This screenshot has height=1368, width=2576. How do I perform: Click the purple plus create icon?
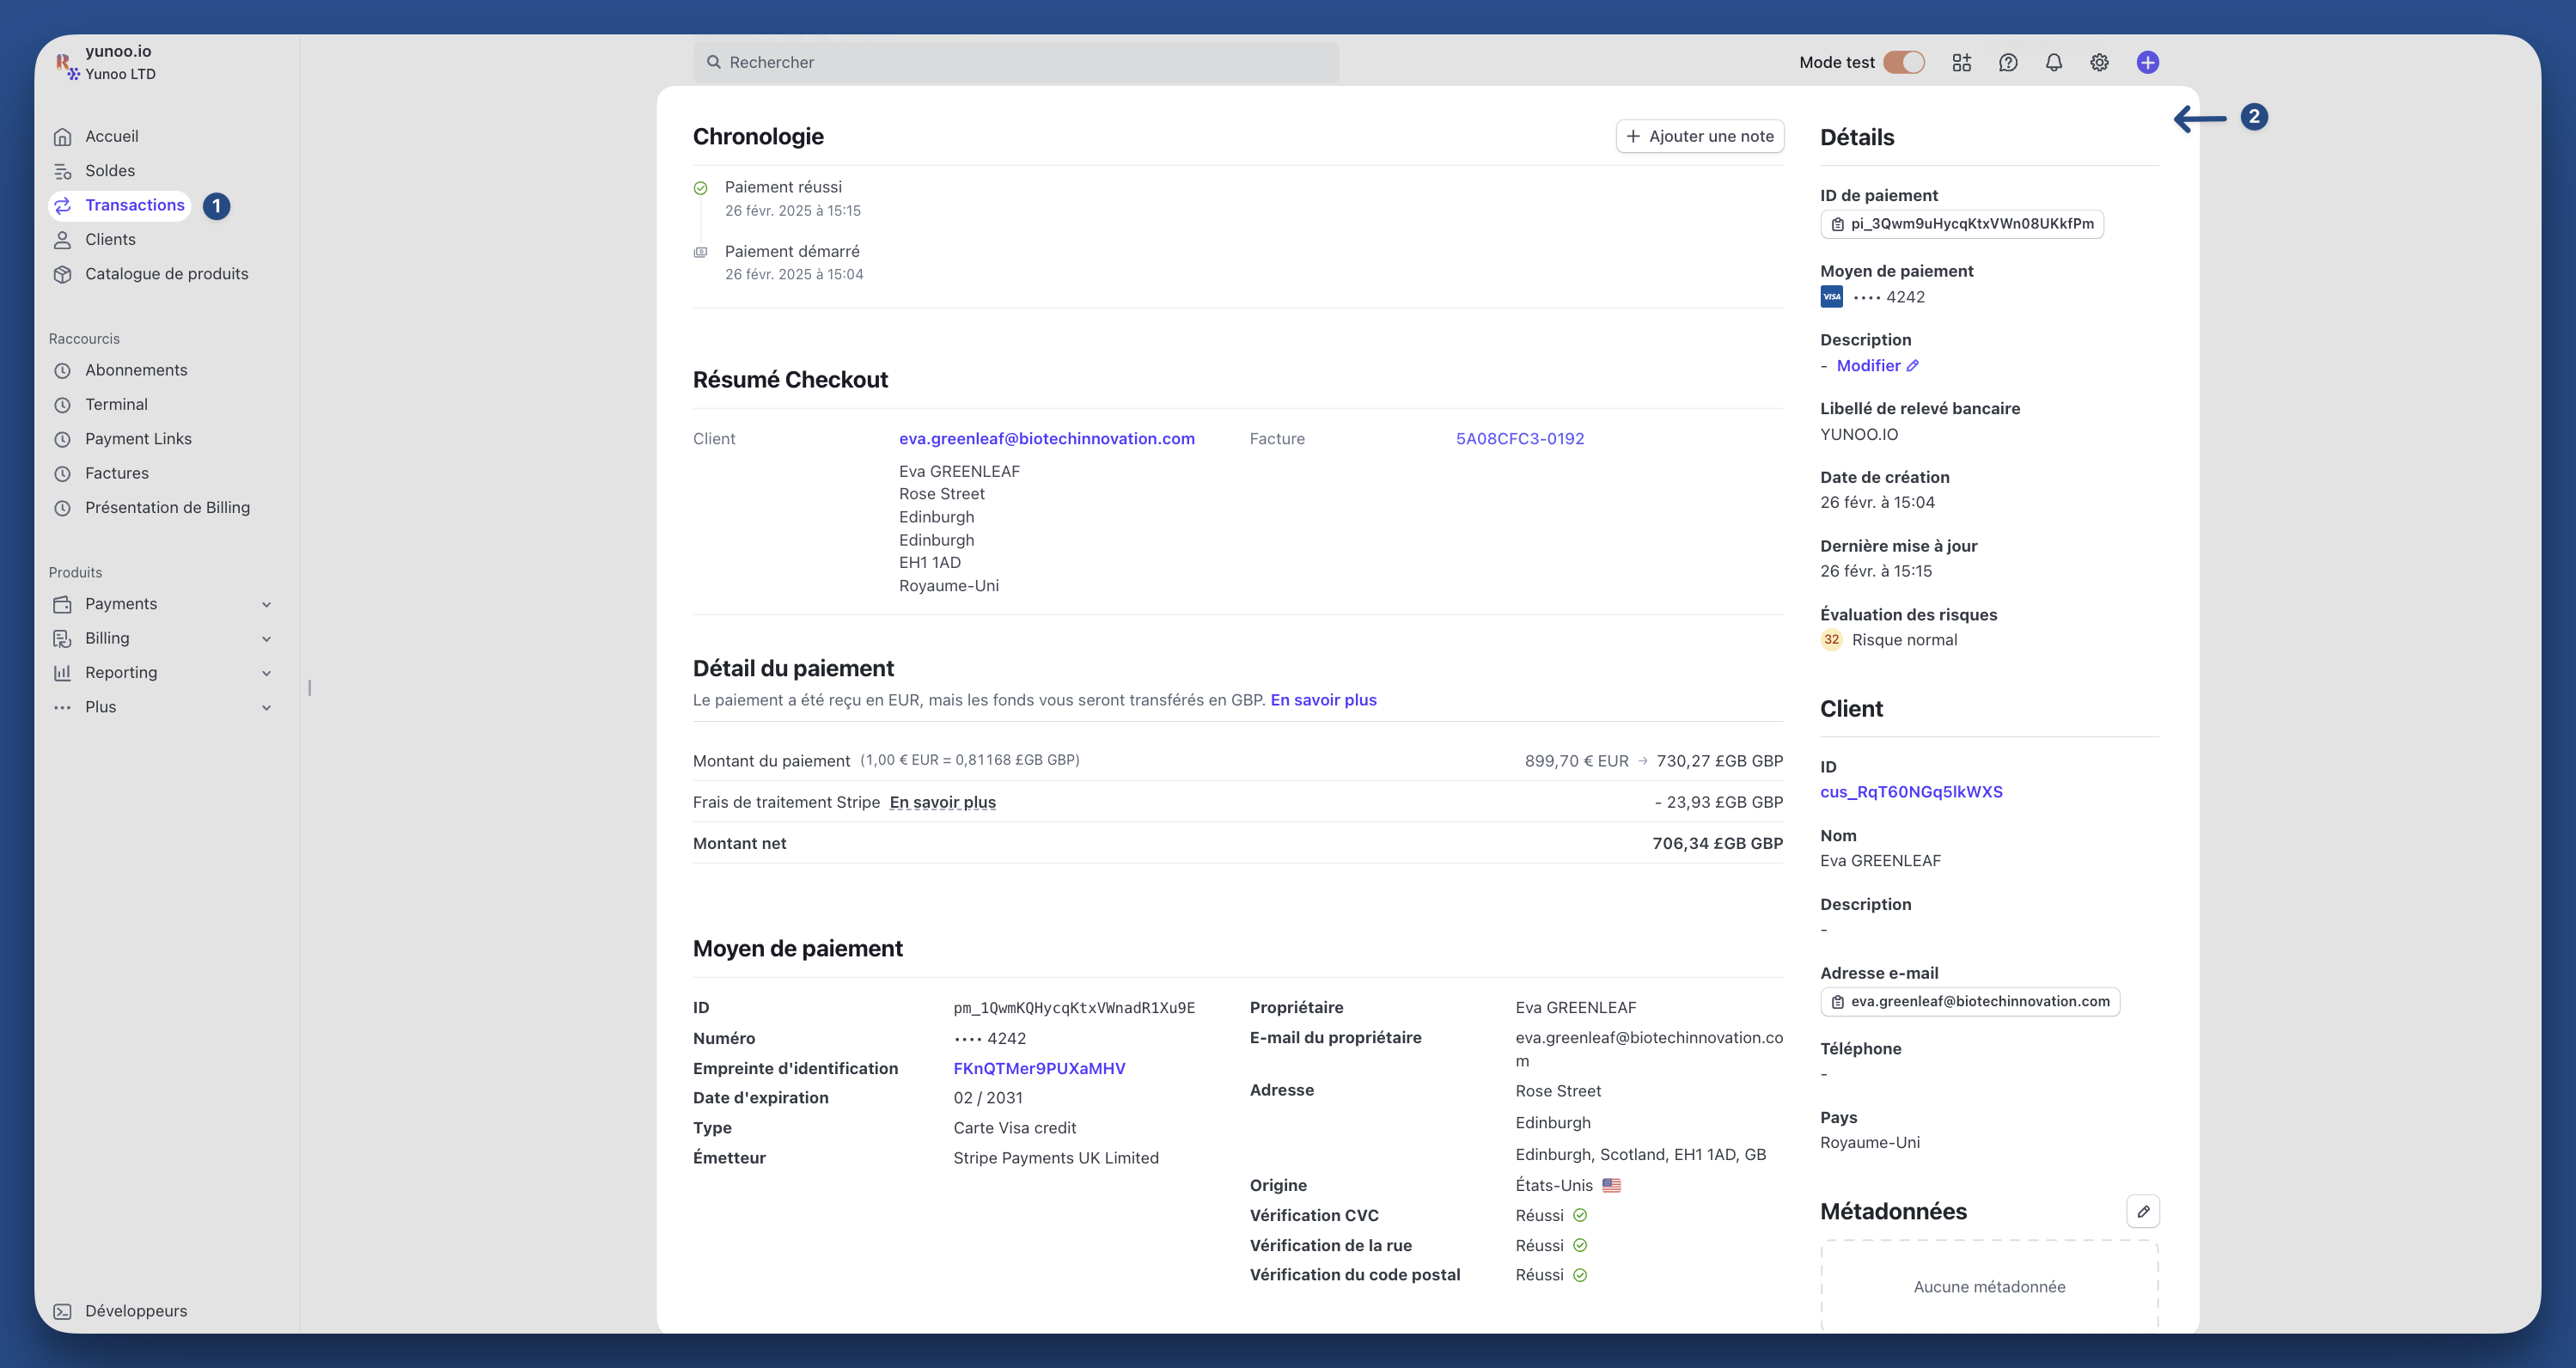tap(2147, 62)
